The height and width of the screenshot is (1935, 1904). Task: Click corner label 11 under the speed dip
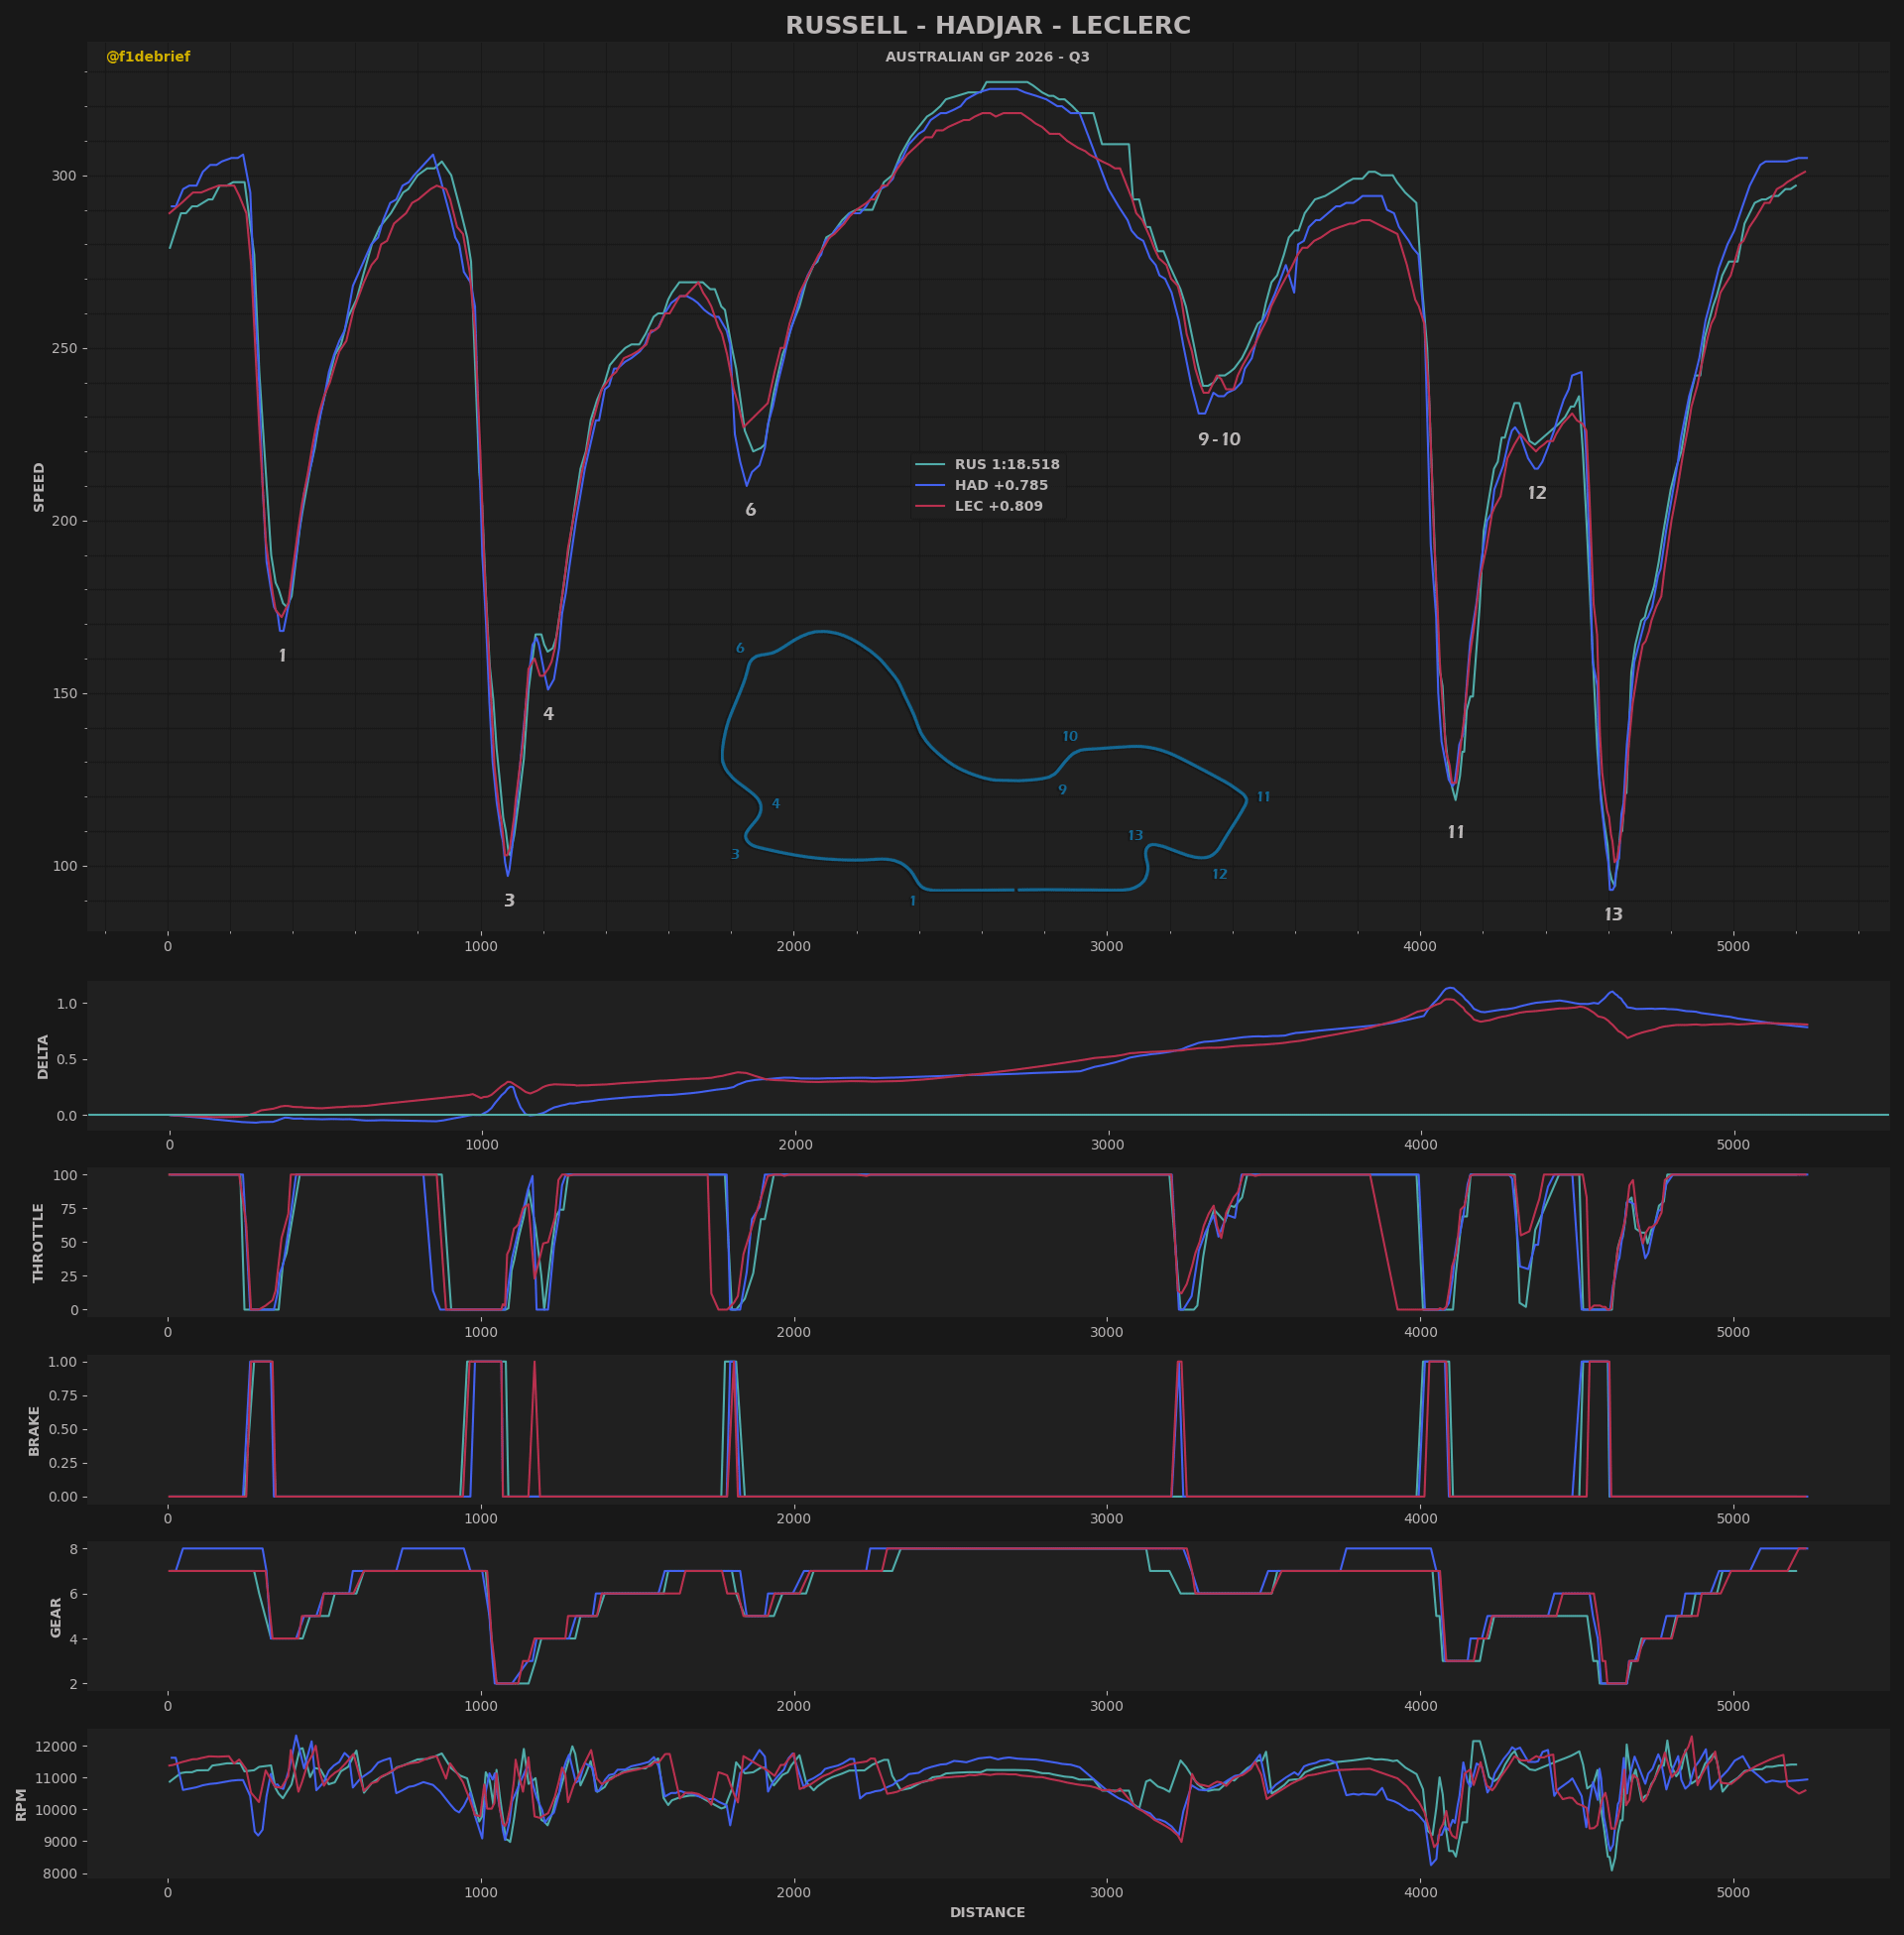[1455, 832]
